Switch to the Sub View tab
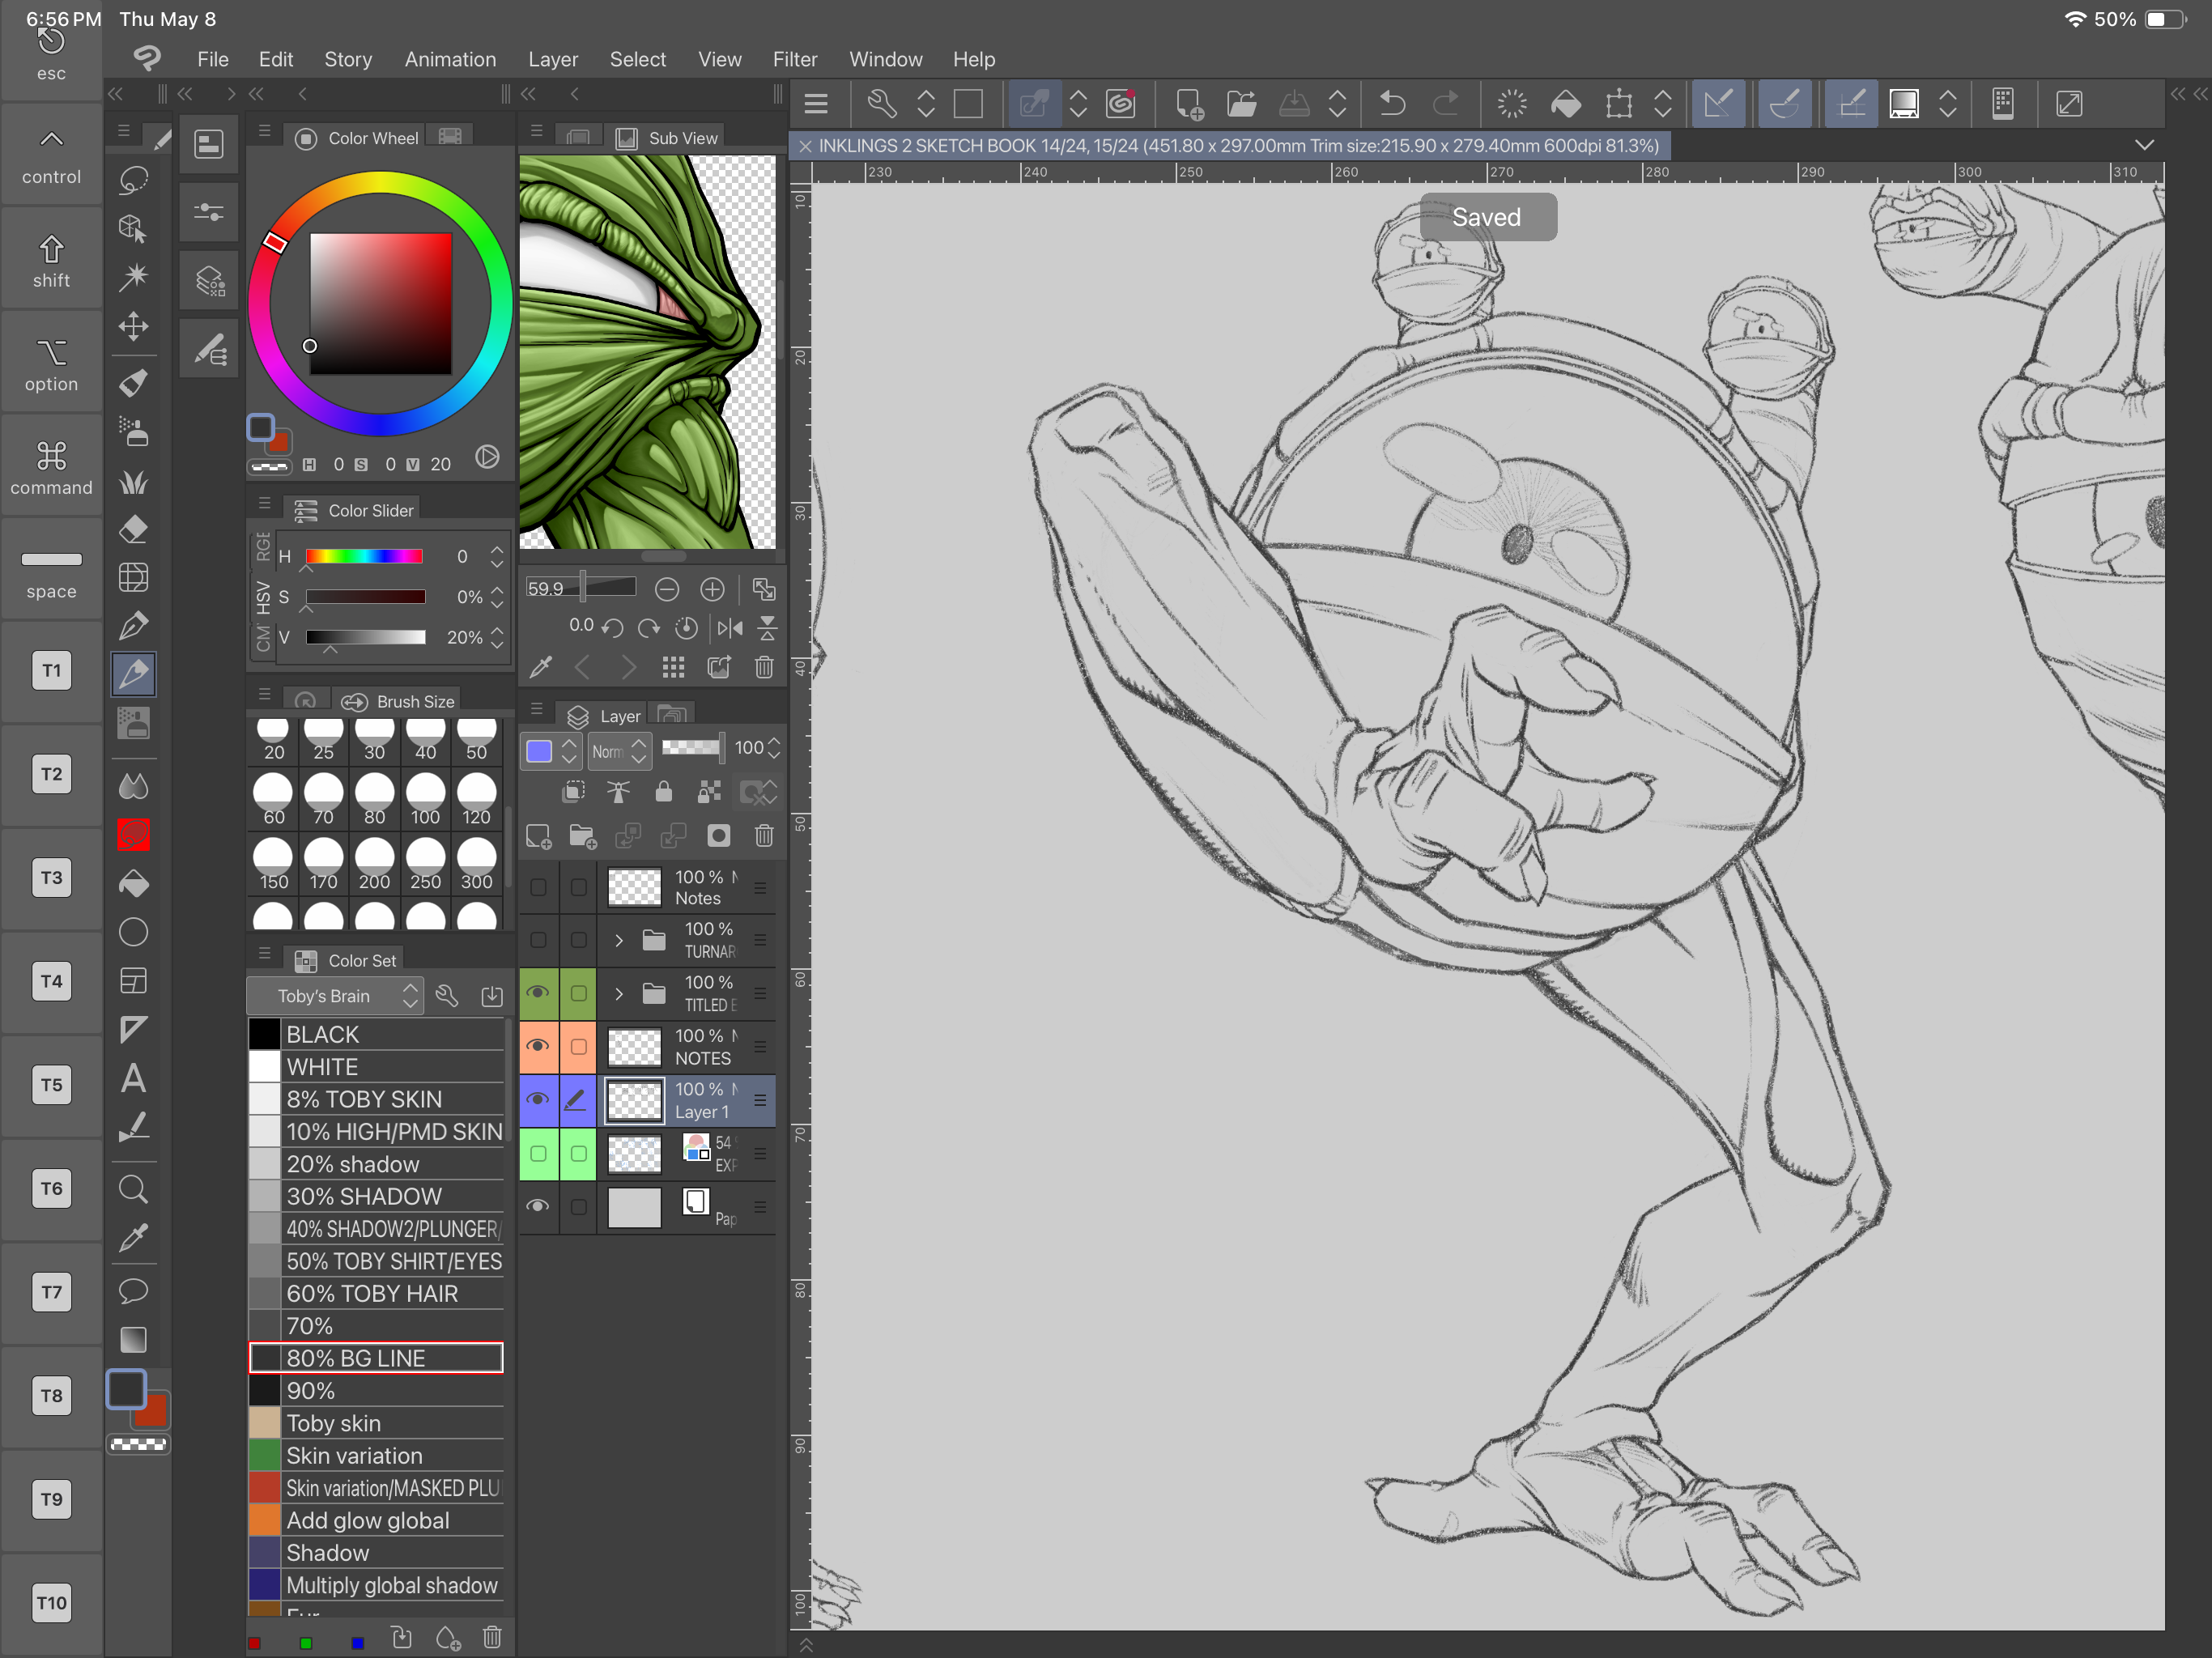2212x1658 pixels. click(x=667, y=138)
